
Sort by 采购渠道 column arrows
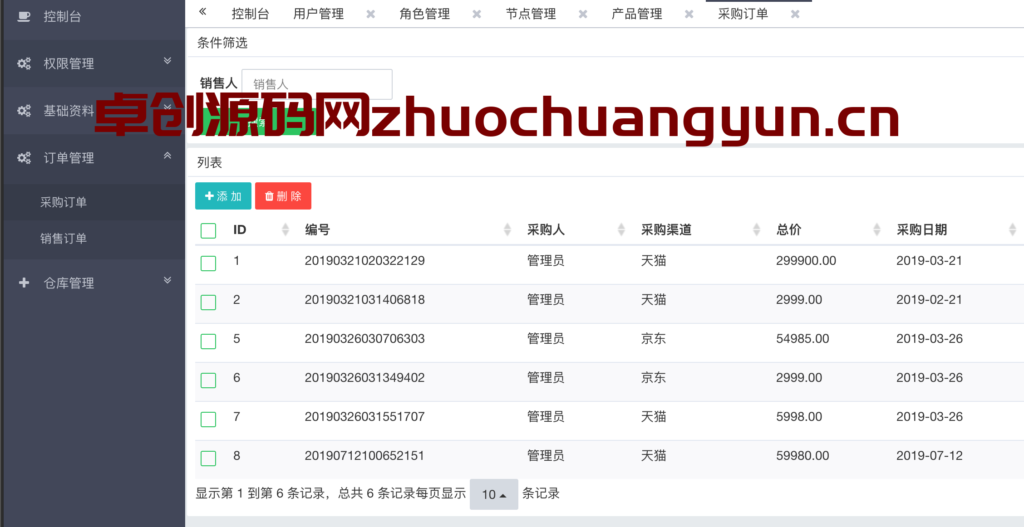click(756, 230)
